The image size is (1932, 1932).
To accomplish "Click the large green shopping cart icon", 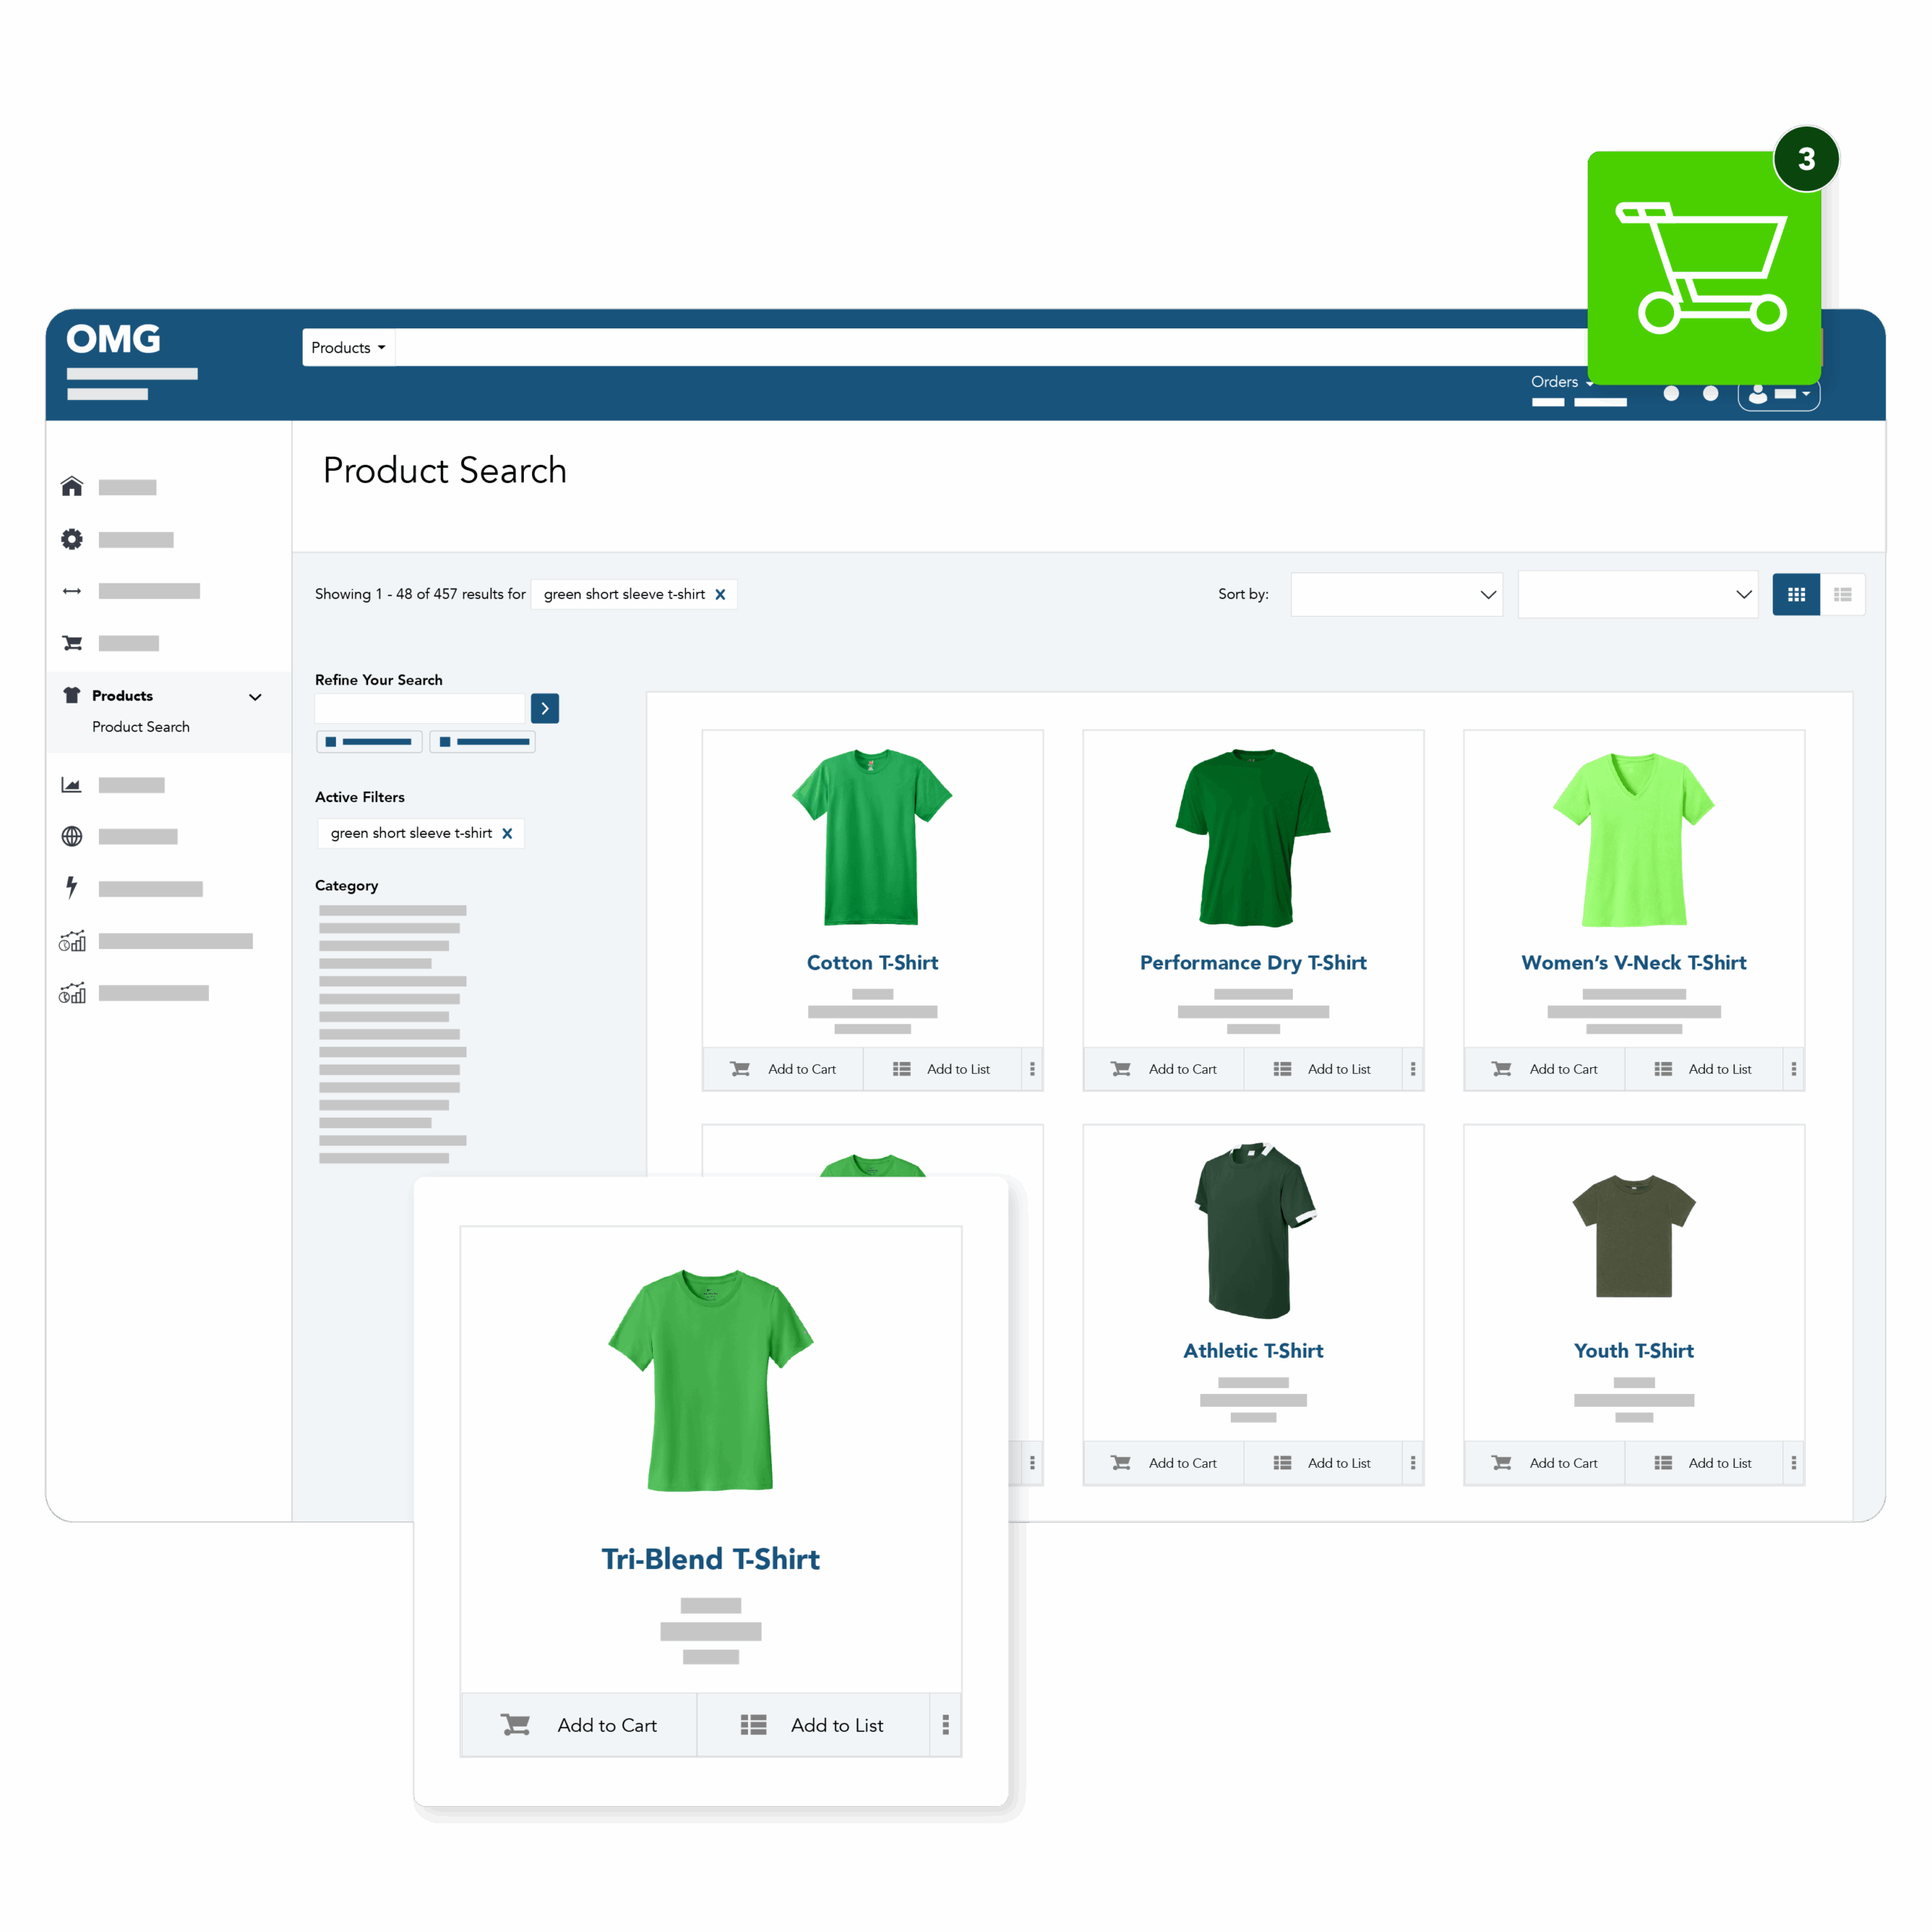I will [1703, 268].
